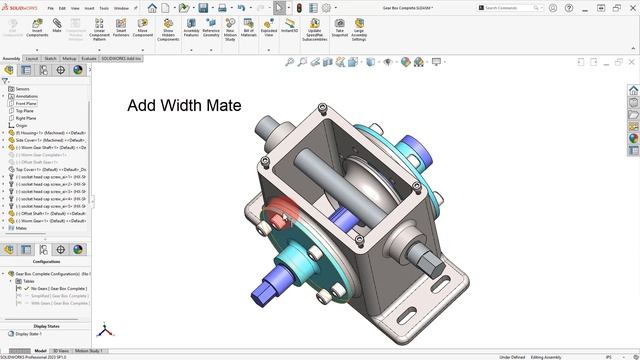The height and width of the screenshot is (360, 640).
Task: Expand the Housing<1> tree node
Action: 3,133
